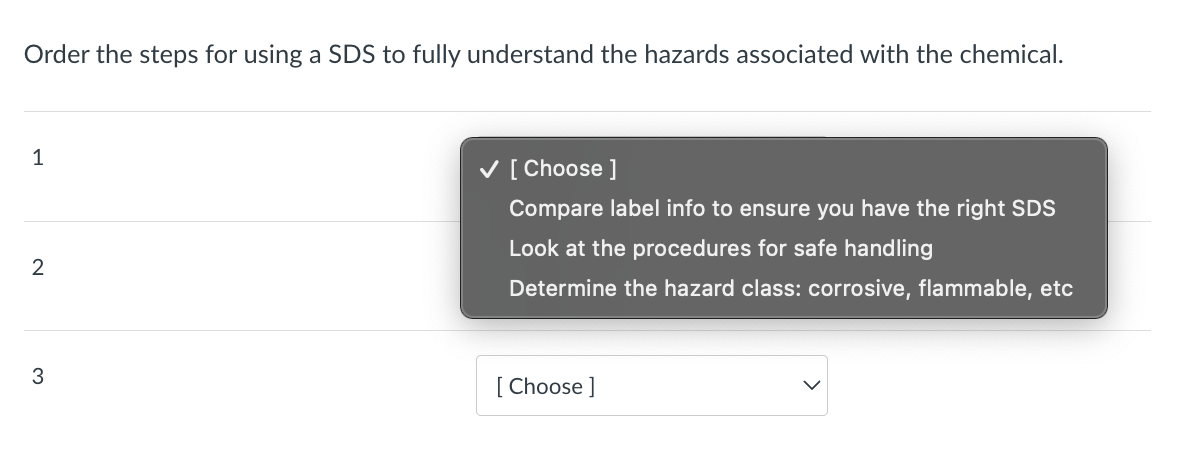1180x459 pixels.
Task: Click the chevron arrow on step 3 dropdown
Action: click(812, 386)
